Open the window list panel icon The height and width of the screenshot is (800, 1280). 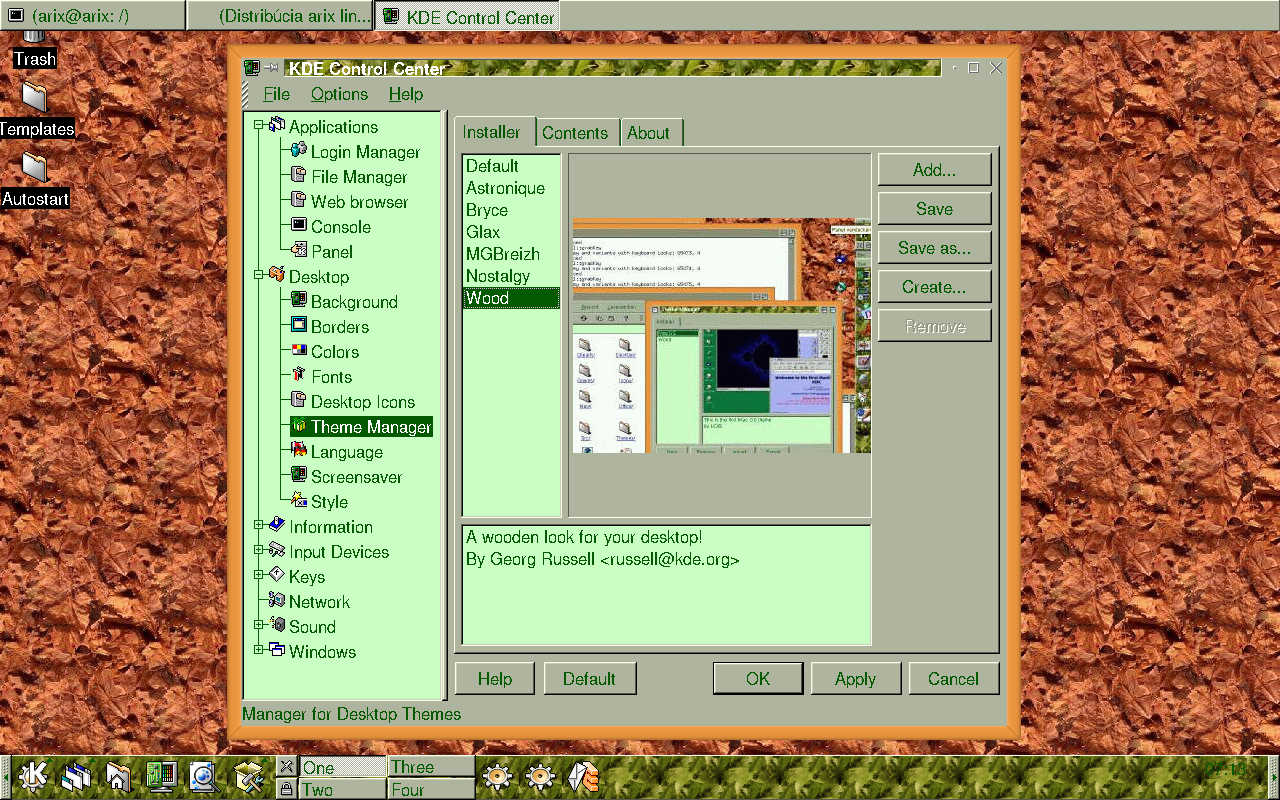coord(76,777)
